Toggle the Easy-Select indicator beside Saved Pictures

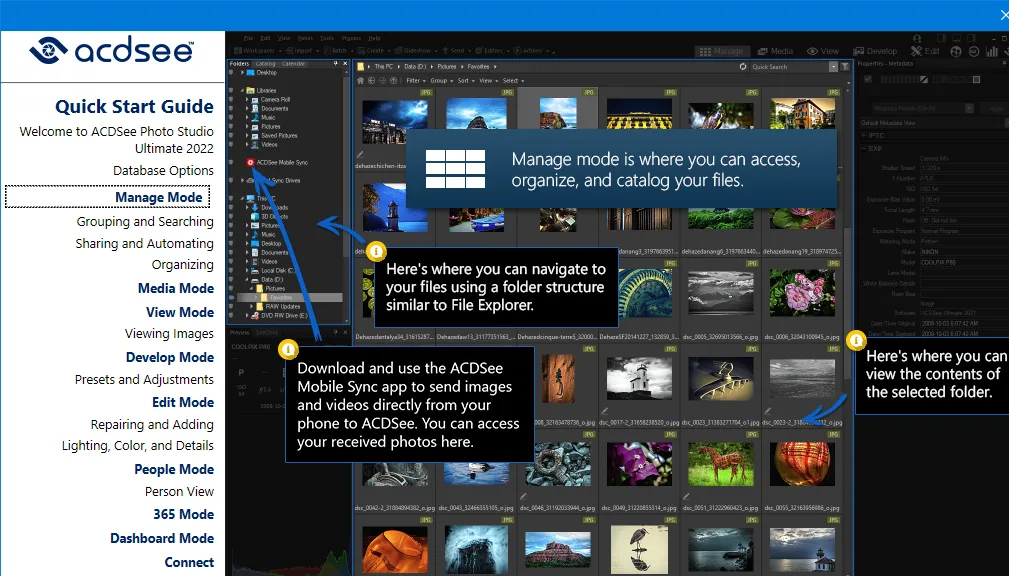coord(231,136)
